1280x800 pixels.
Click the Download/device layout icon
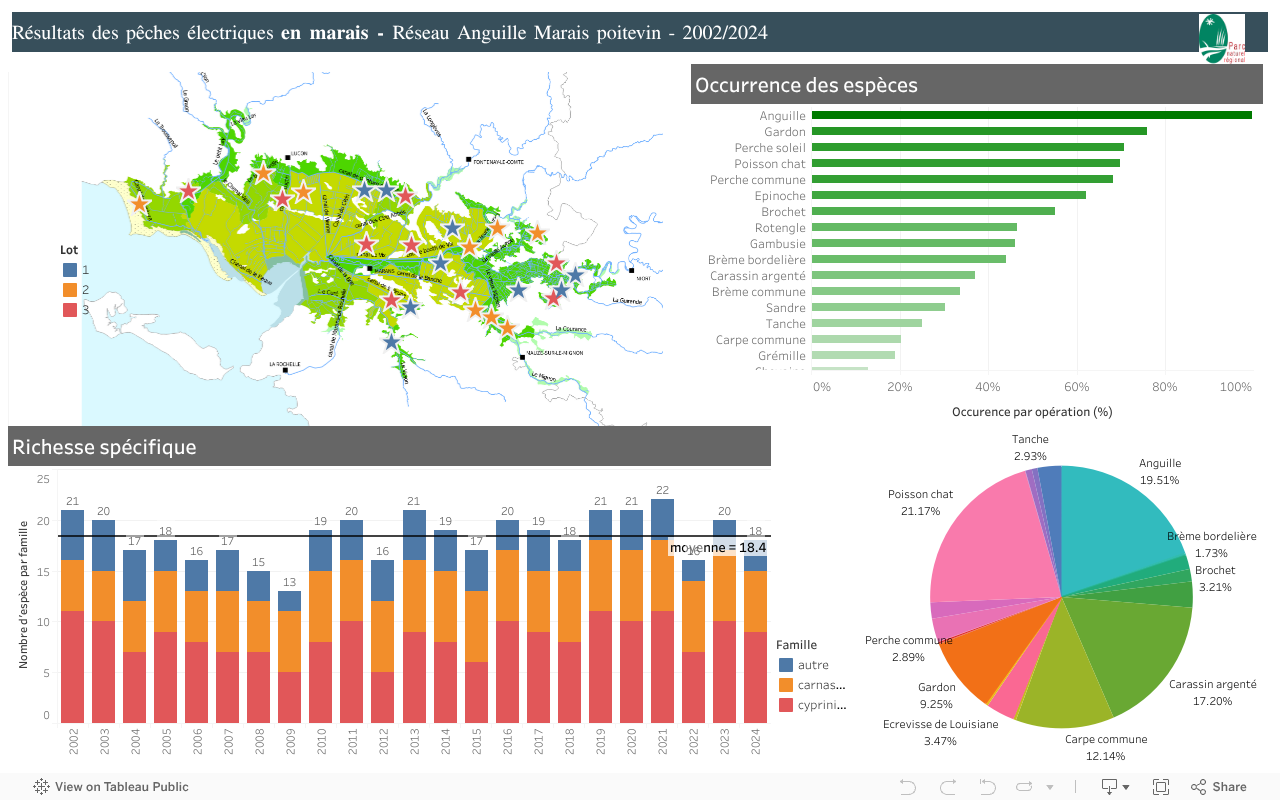coord(1108,787)
